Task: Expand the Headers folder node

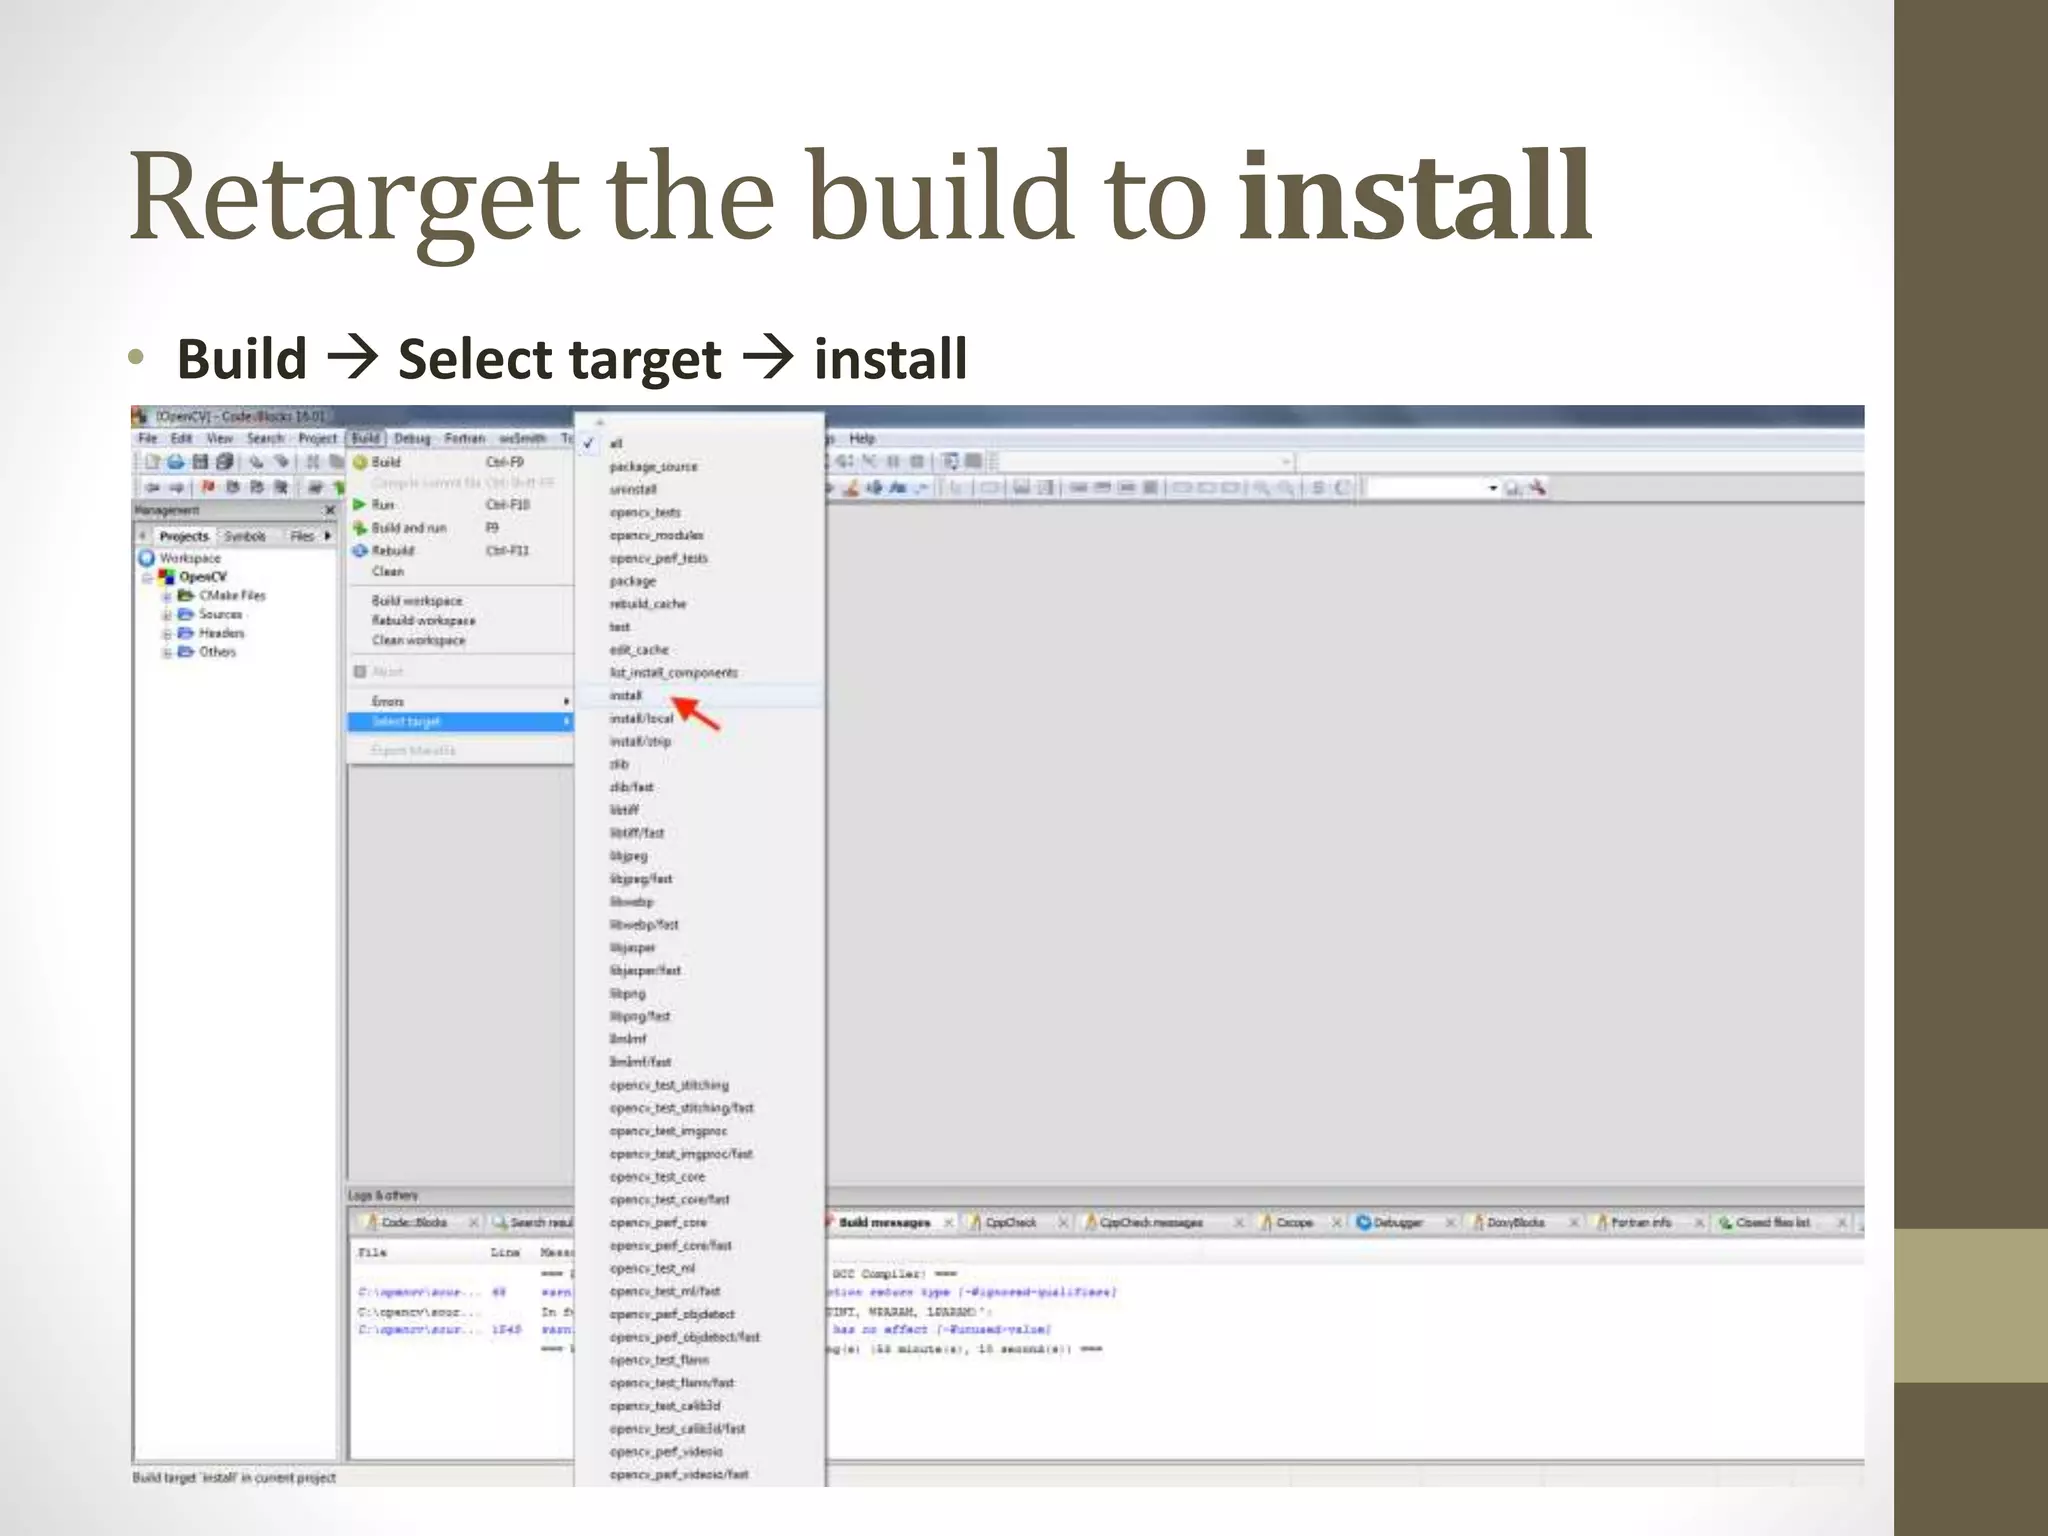Action: point(167,634)
